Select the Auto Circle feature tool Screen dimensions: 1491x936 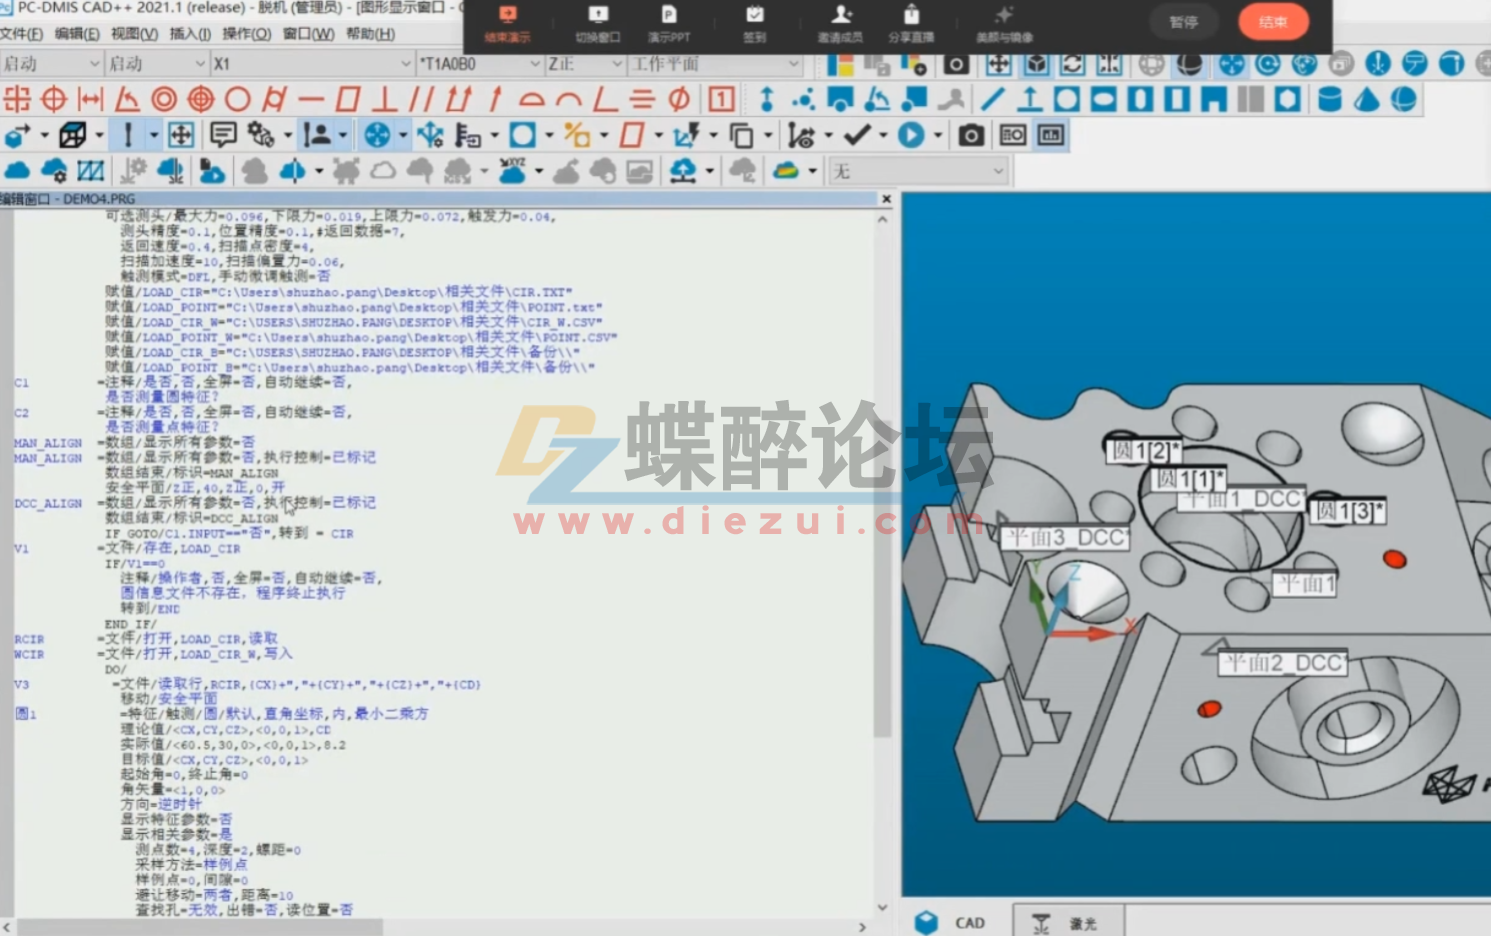tap(1067, 98)
